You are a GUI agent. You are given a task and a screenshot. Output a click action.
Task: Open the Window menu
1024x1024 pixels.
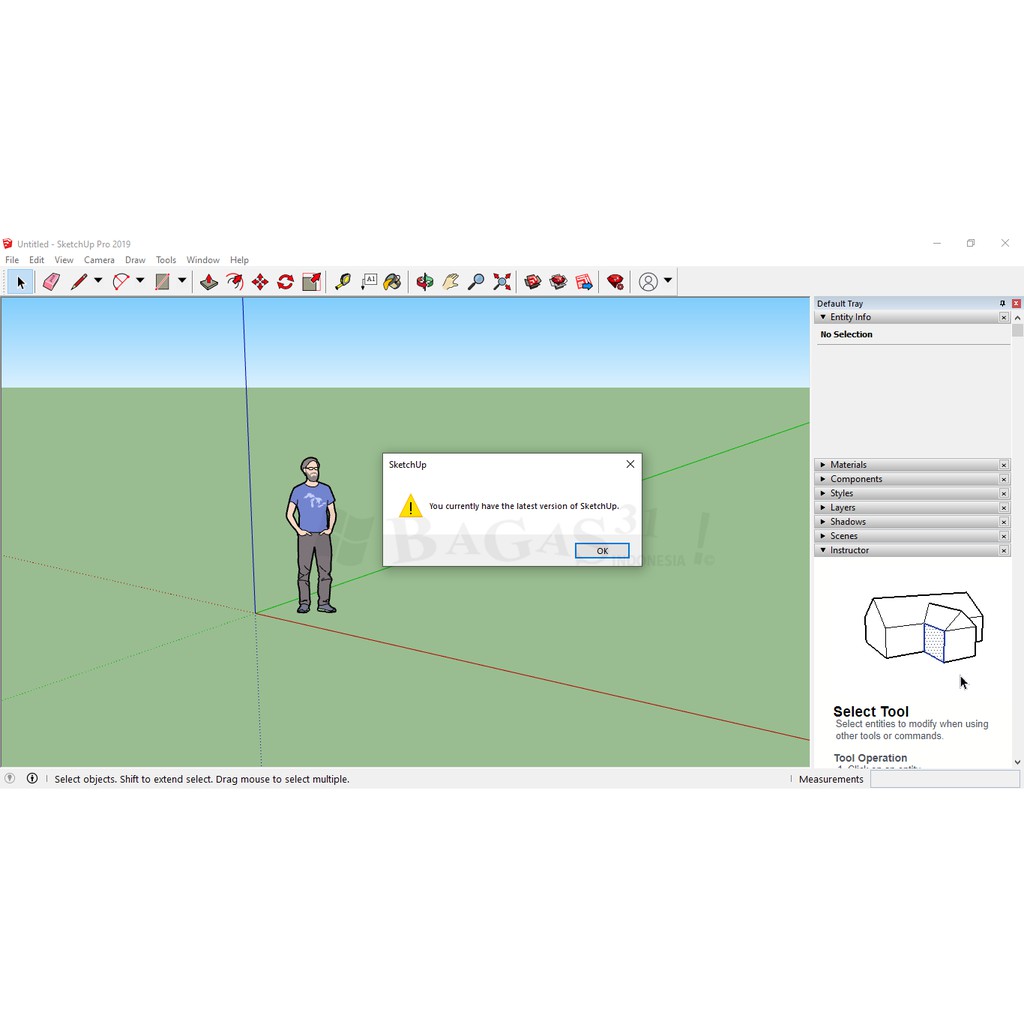click(203, 260)
